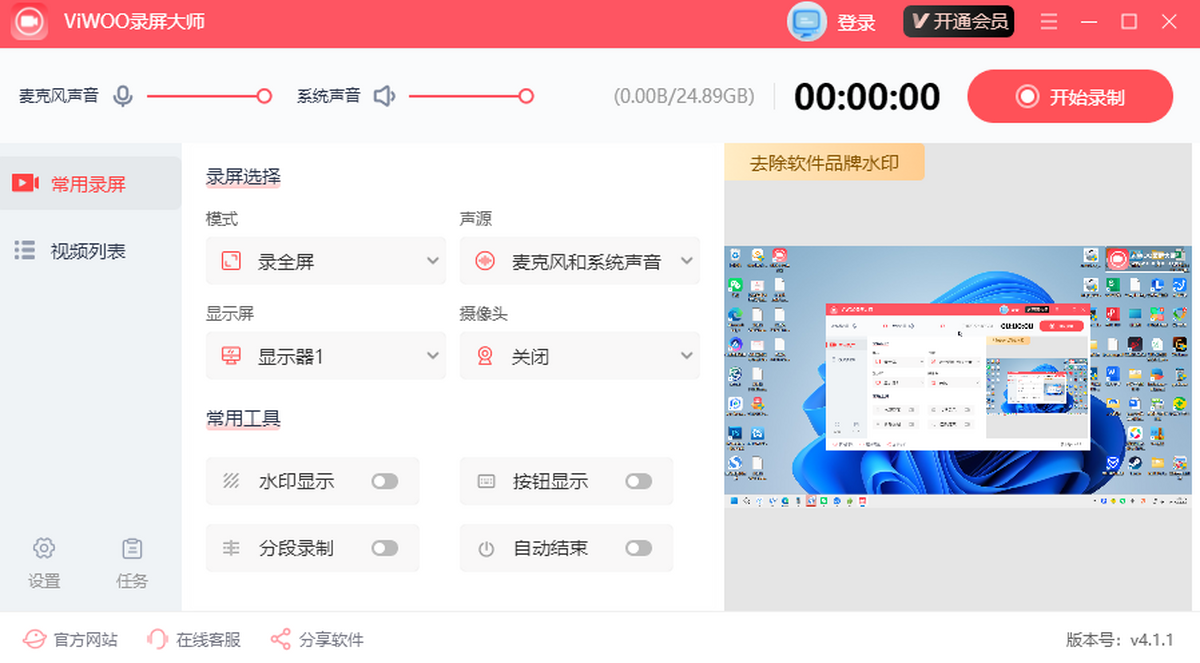Switch to 常用录屏 tab

pos(91,183)
